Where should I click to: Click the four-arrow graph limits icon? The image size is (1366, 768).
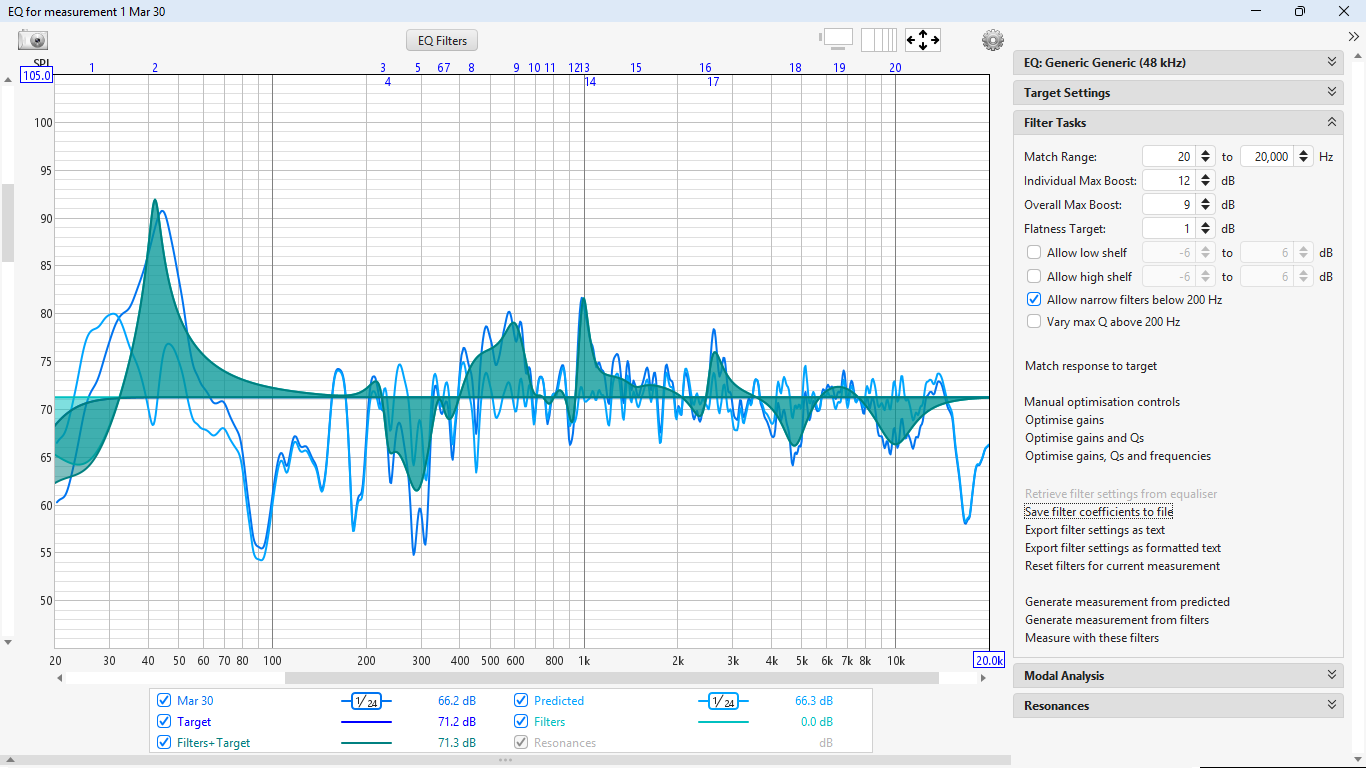[x=922, y=40]
